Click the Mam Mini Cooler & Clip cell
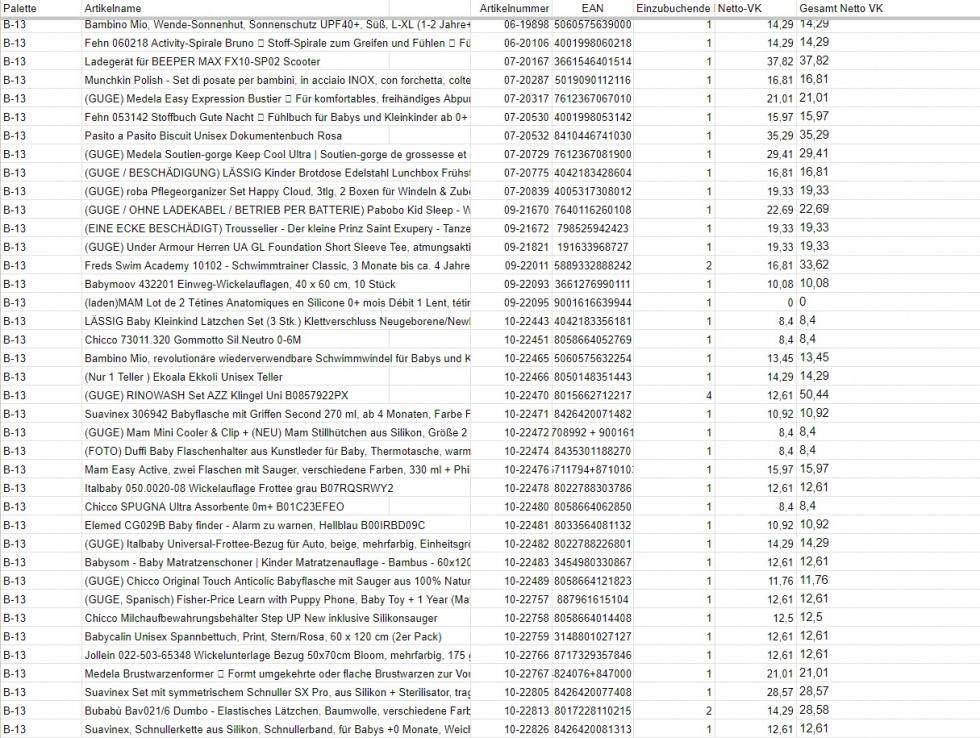Screen dimensions: 980x738 [x=278, y=432]
